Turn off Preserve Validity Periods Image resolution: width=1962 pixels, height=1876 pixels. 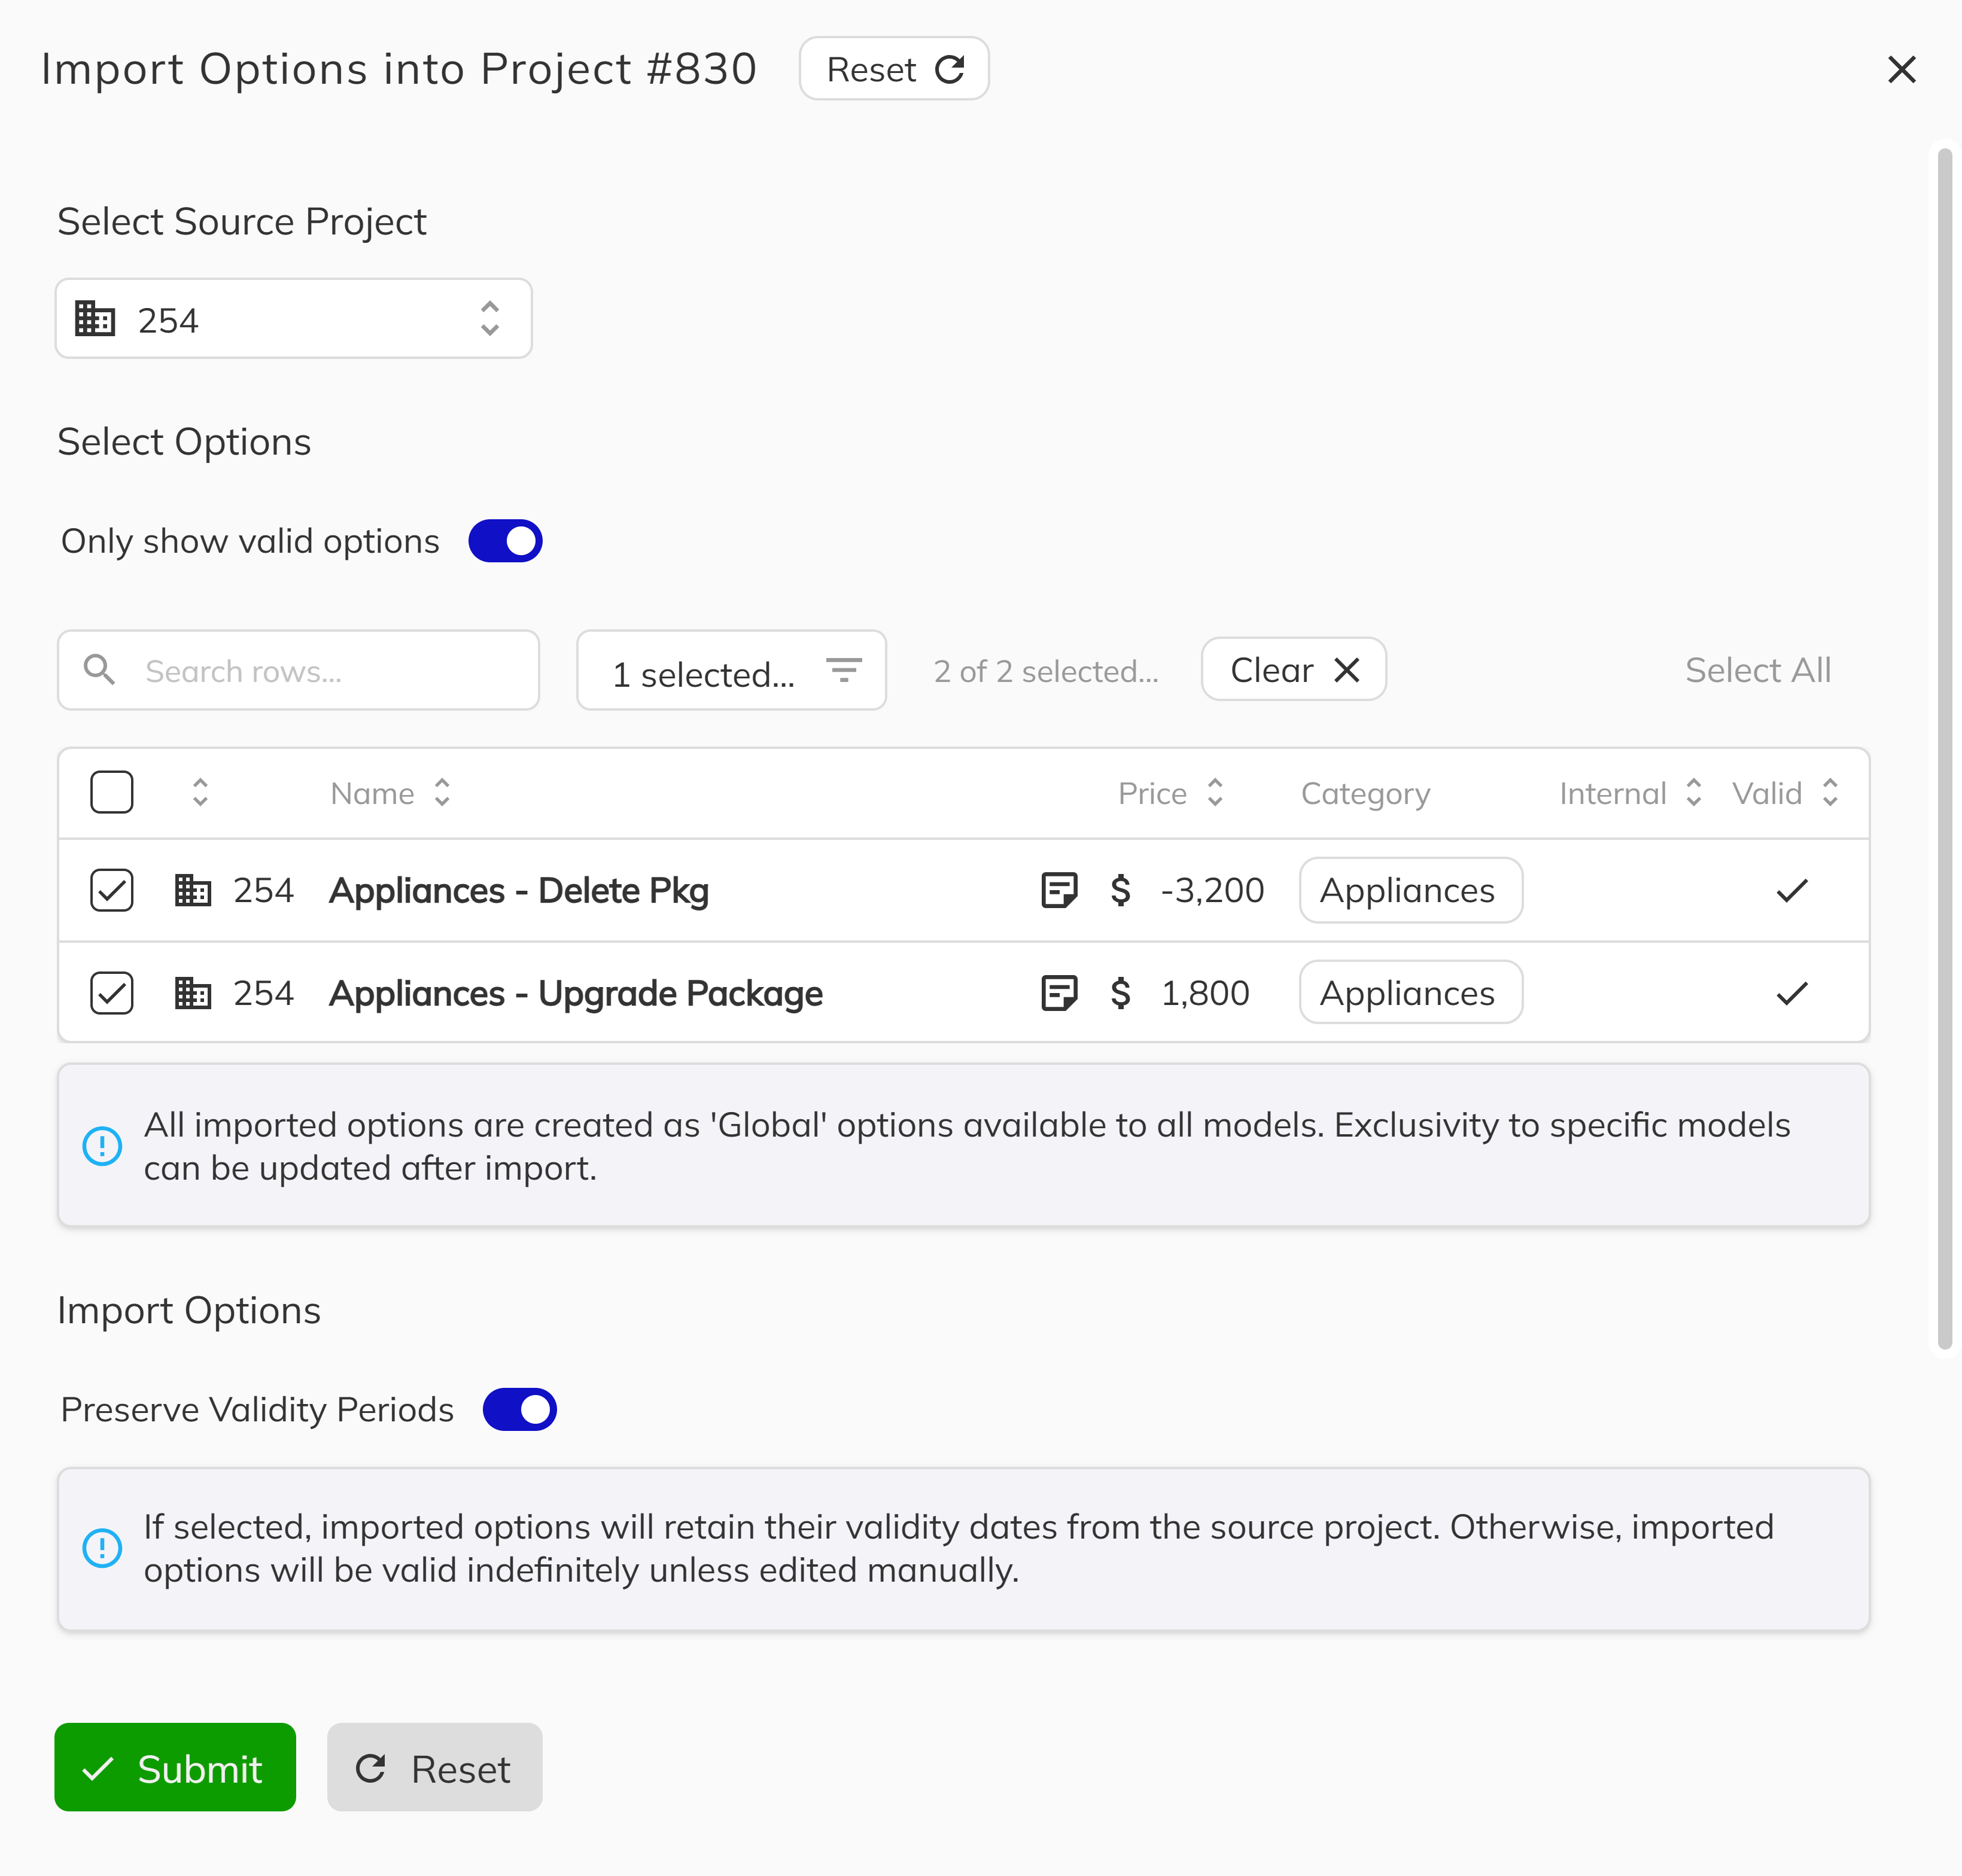point(519,1409)
